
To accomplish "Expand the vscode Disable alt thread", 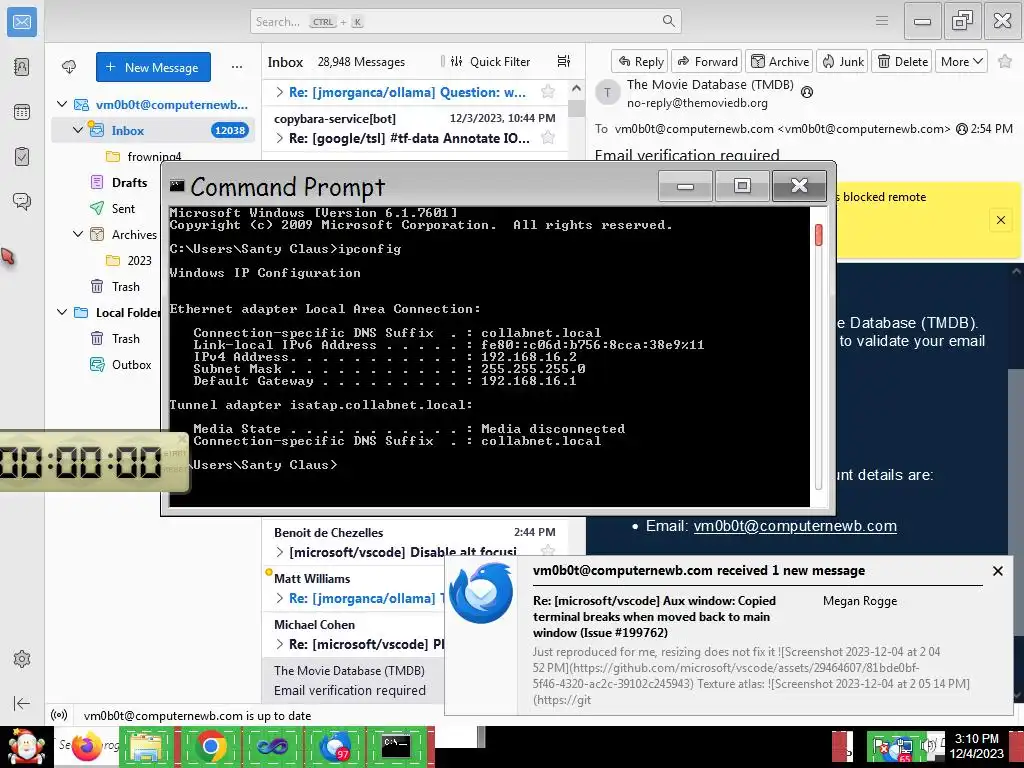I will 280,552.
